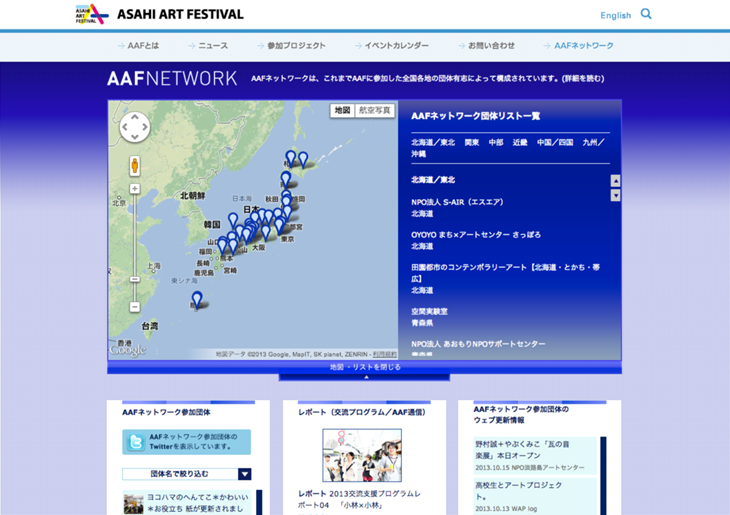
Task: Open the 参加プロジェクト menu item
Action: (291, 46)
